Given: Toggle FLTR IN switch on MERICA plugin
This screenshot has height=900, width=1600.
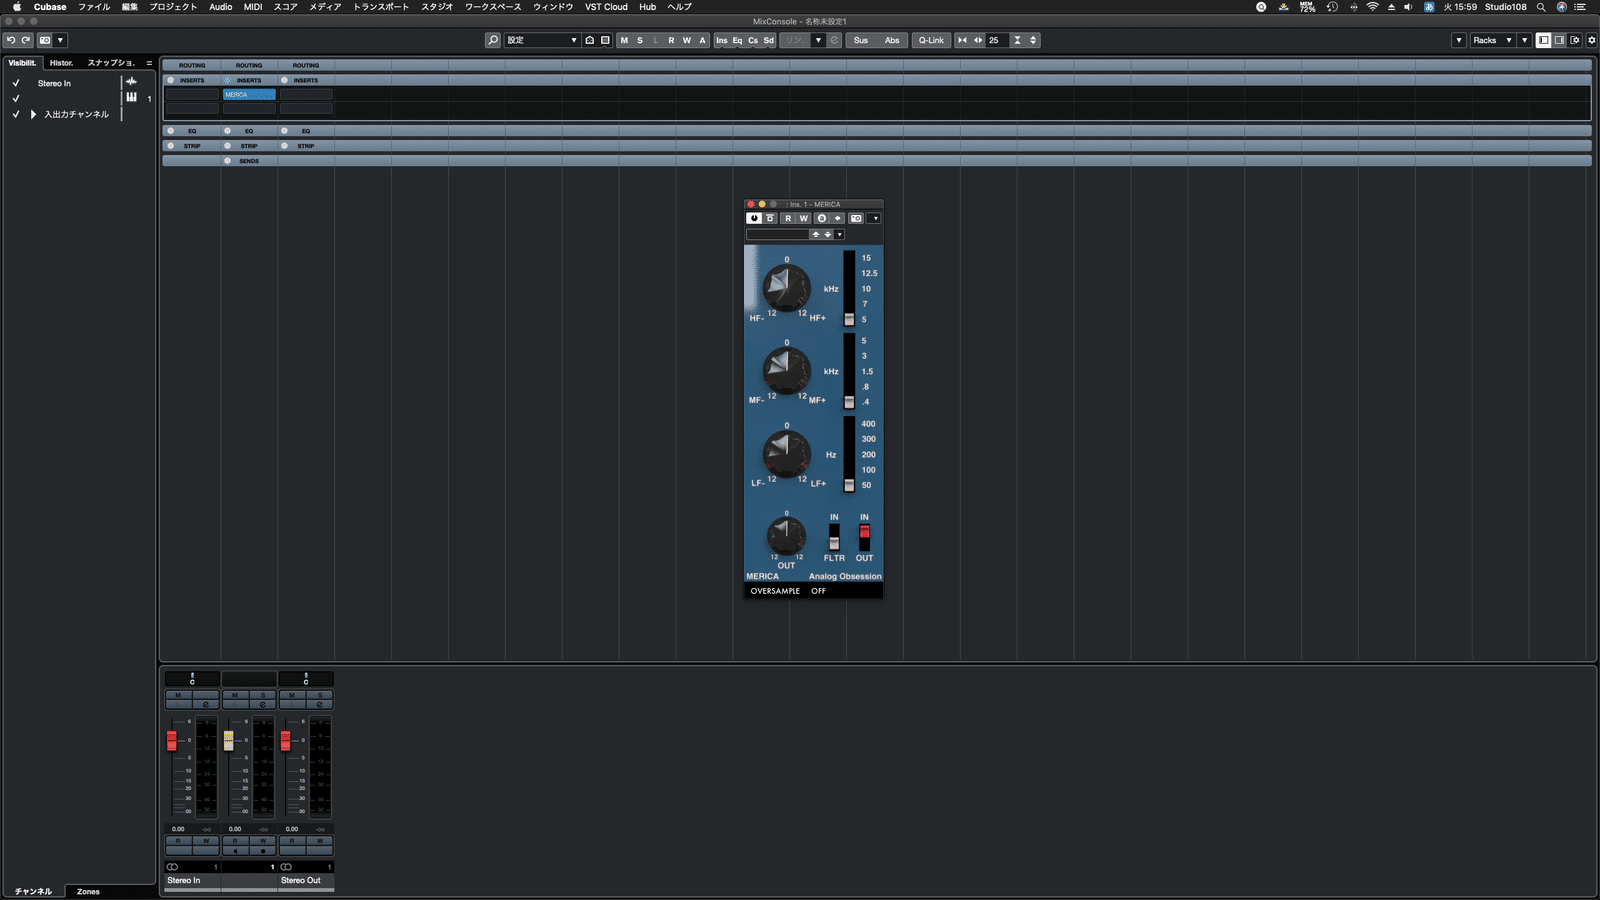Looking at the screenshot, I should click(834, 538).
